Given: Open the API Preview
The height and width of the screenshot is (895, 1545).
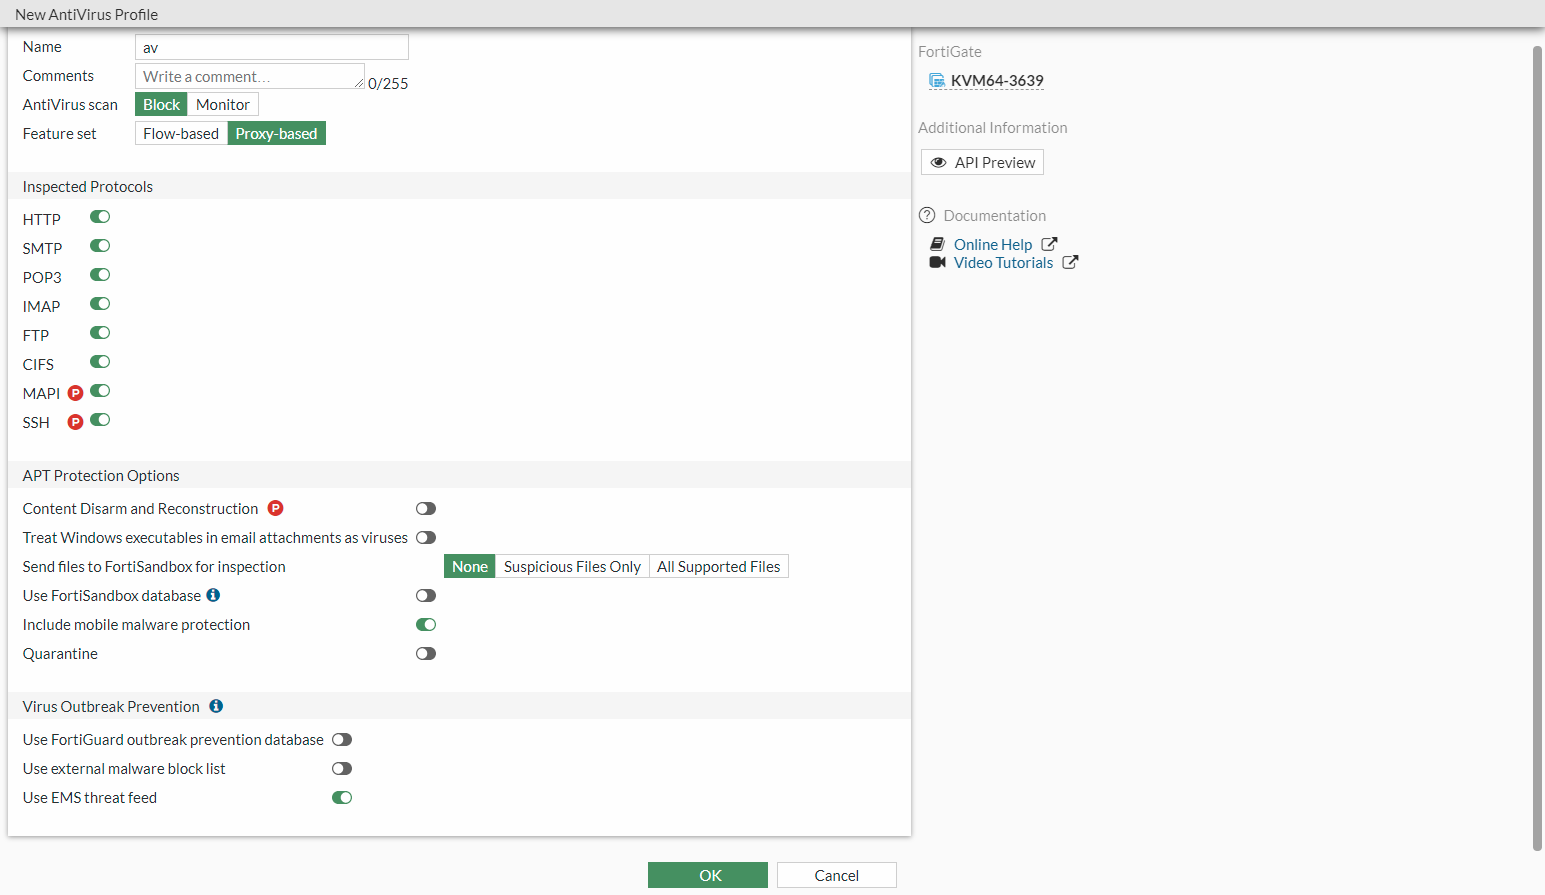Looking at the screenshot, I should click(x=982, y=162).
